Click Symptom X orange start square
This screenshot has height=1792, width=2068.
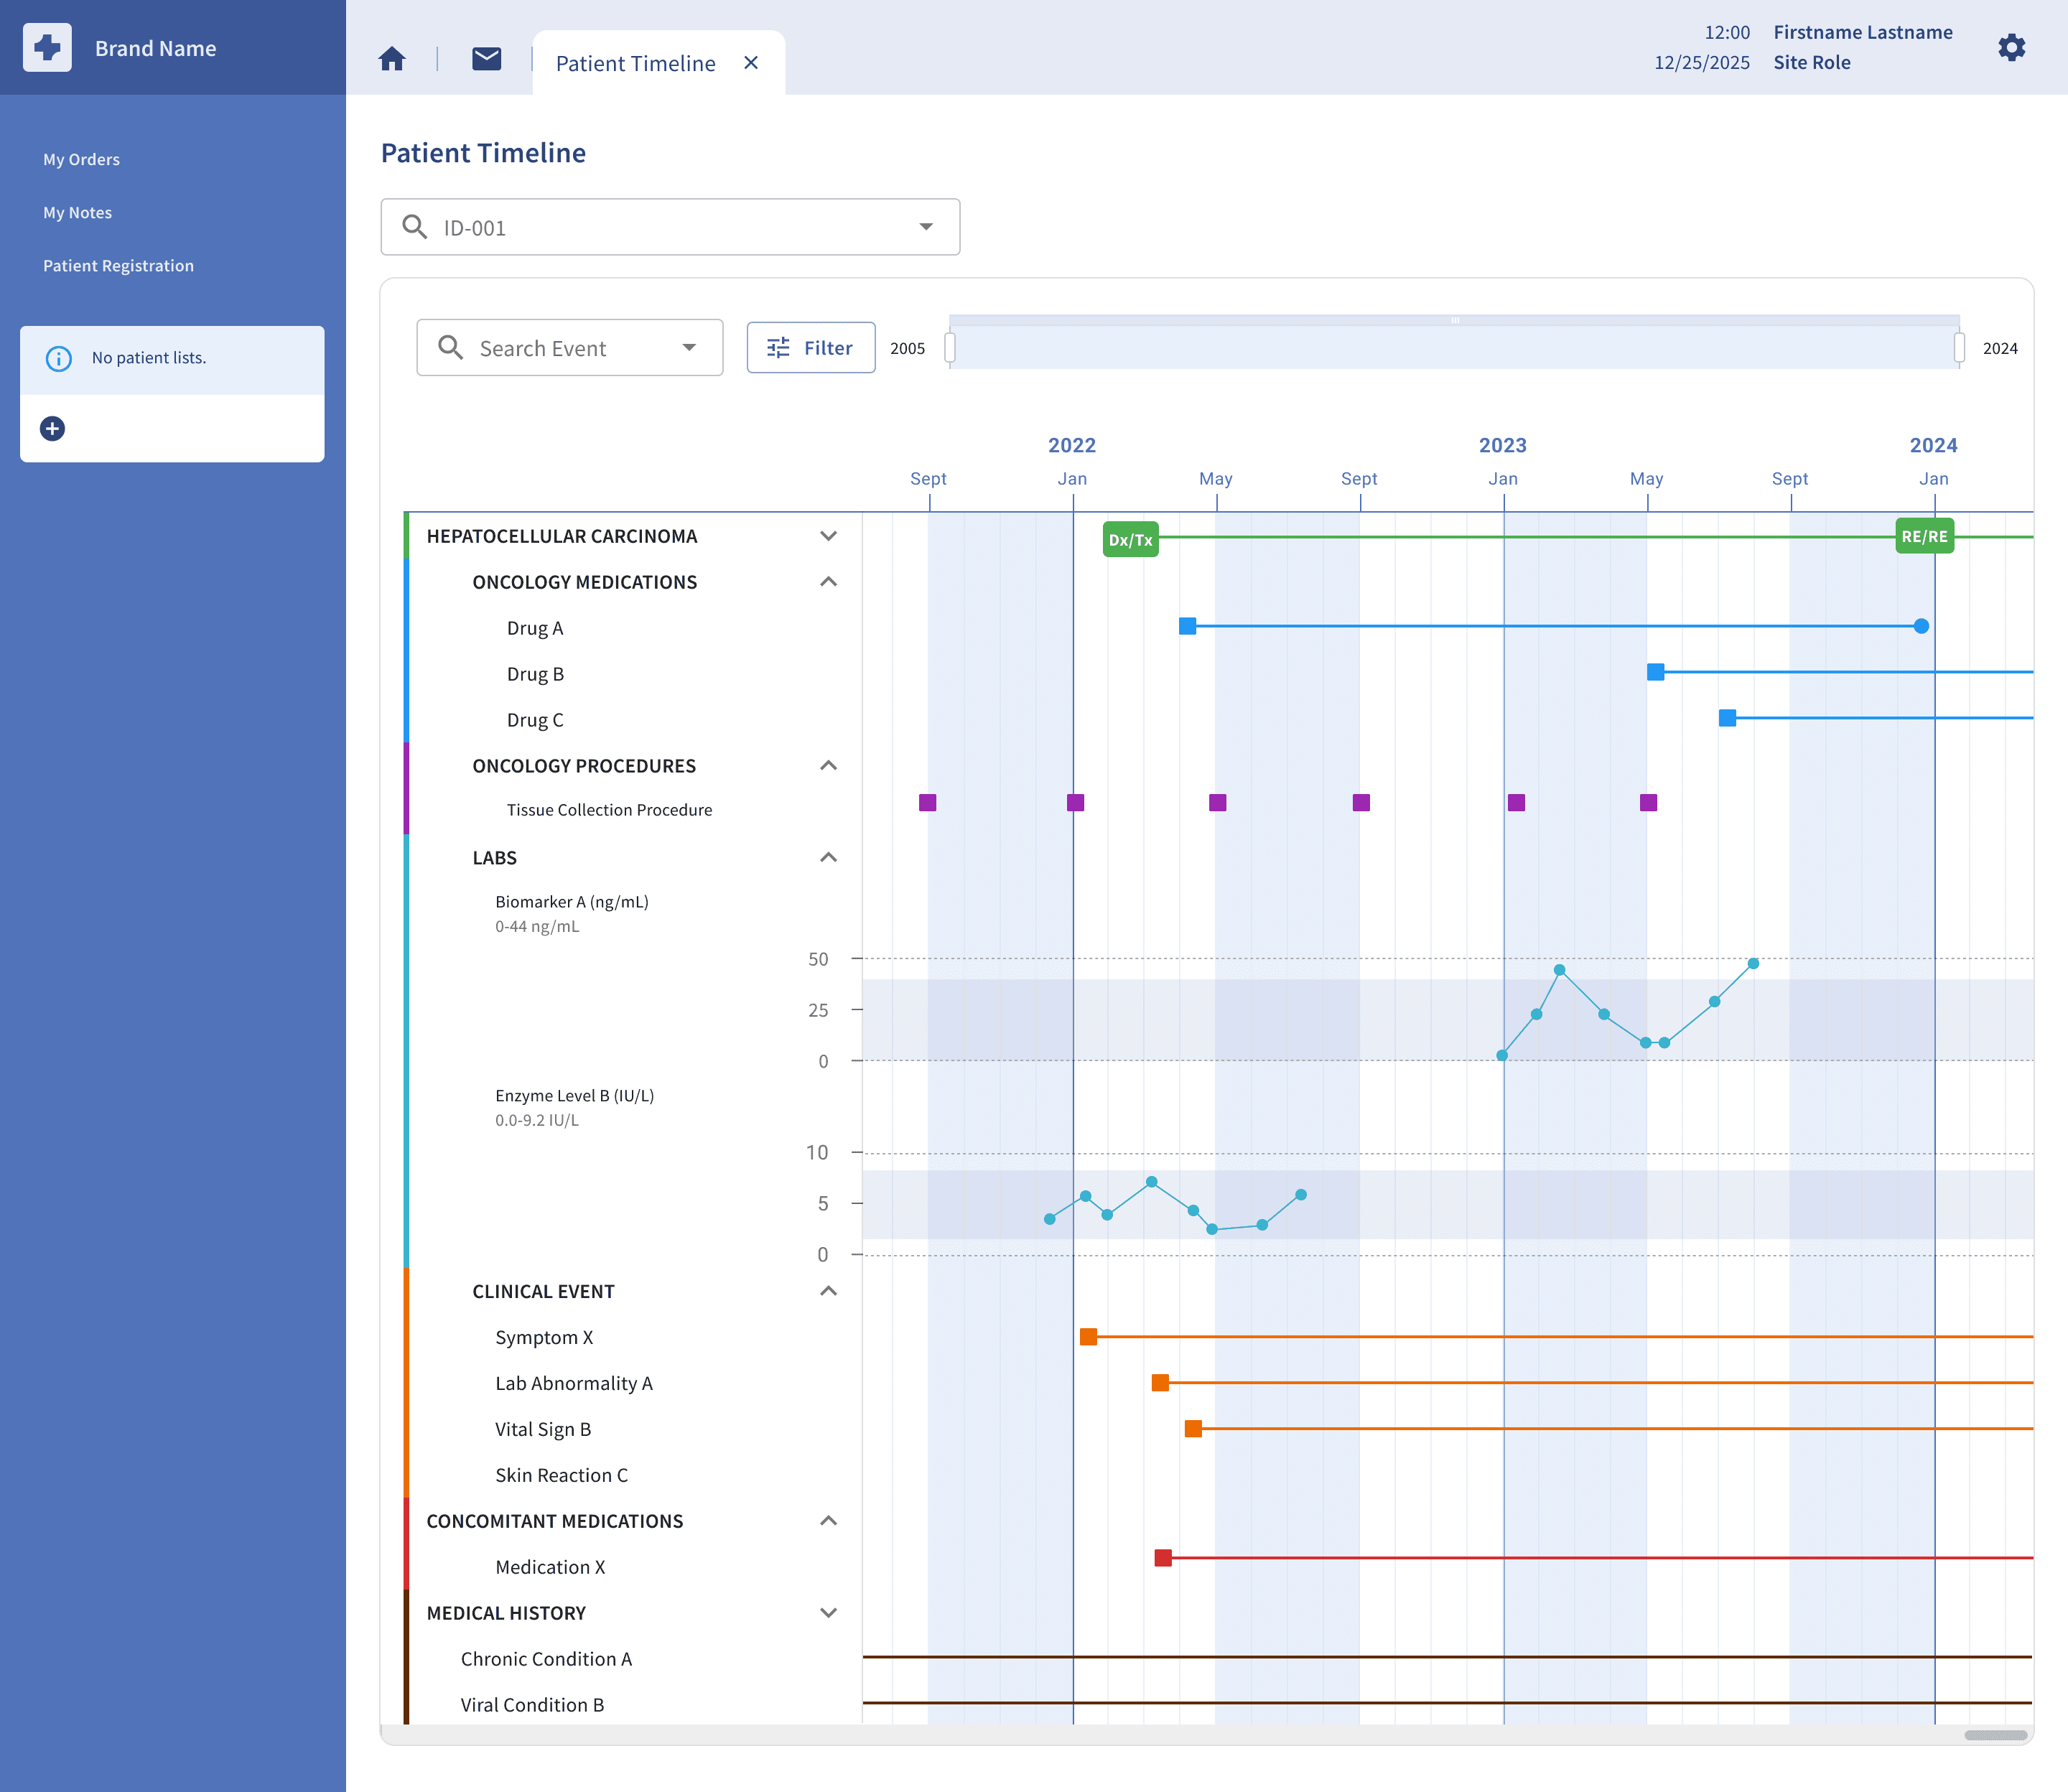click(x=1088, y=1337)
